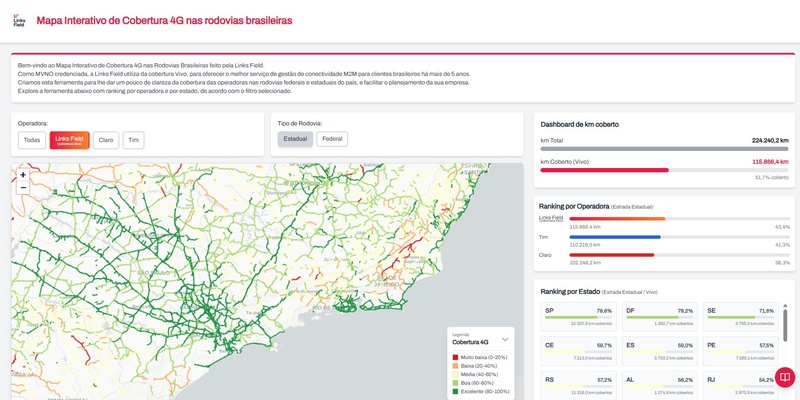Click the Rio de Janeiro map label

pyautogui.click(x=386, y=281)
